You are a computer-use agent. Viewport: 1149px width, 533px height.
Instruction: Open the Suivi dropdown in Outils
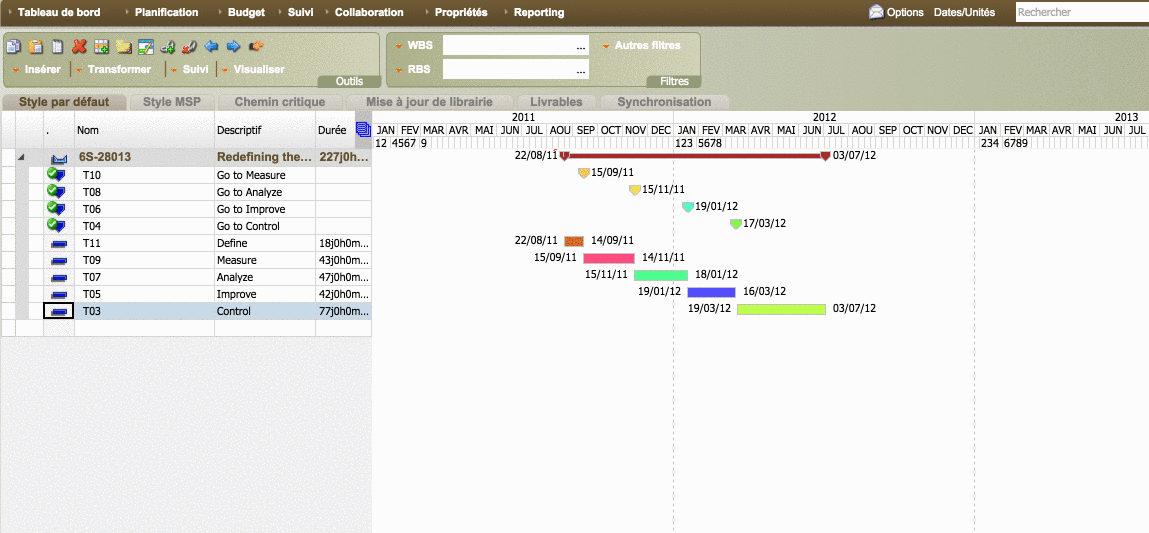189,69
